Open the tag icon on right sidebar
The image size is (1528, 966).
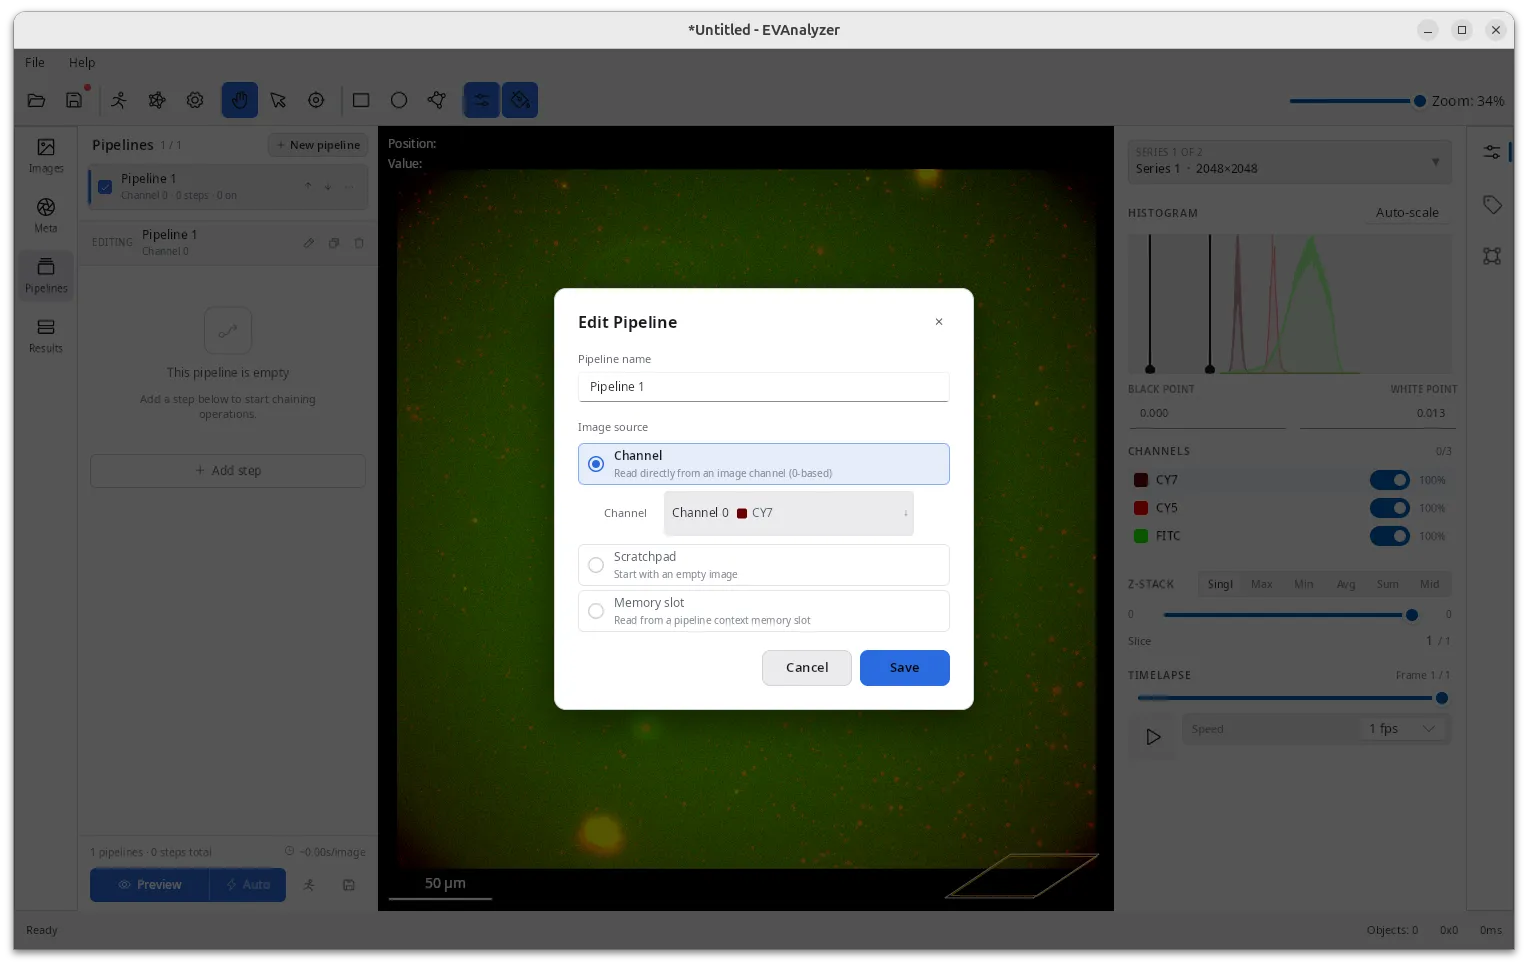[x=1492, y=205]
